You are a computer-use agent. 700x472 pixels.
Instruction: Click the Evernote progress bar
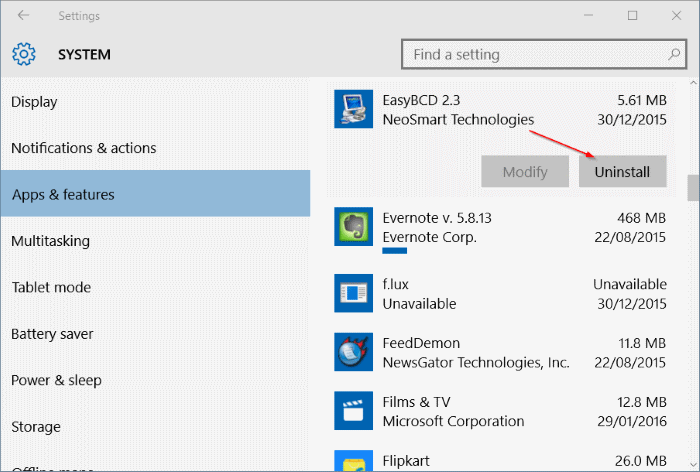pos(395,251)
